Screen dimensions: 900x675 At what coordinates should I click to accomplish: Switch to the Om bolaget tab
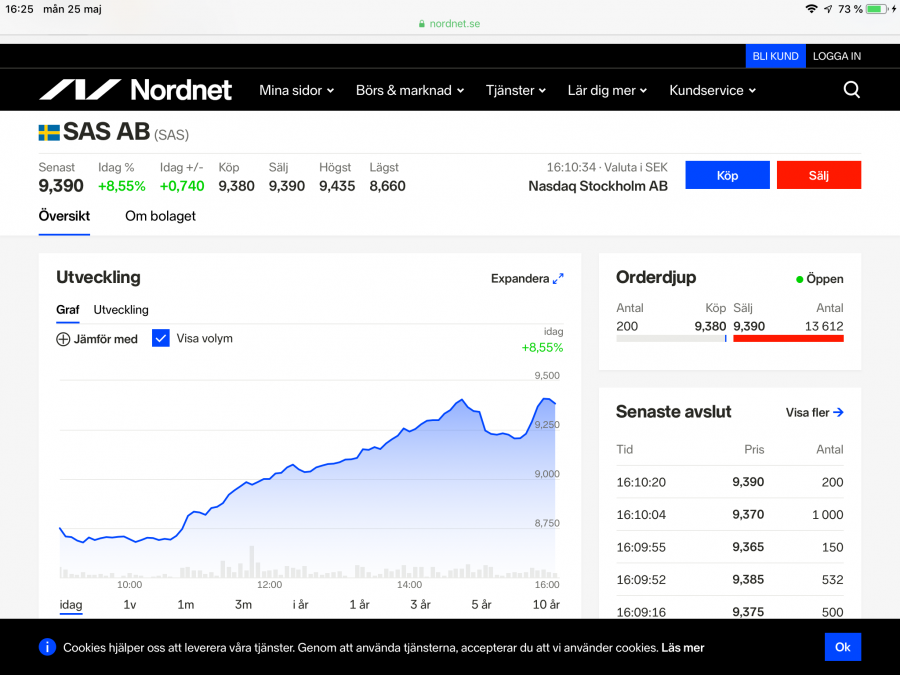160,216
